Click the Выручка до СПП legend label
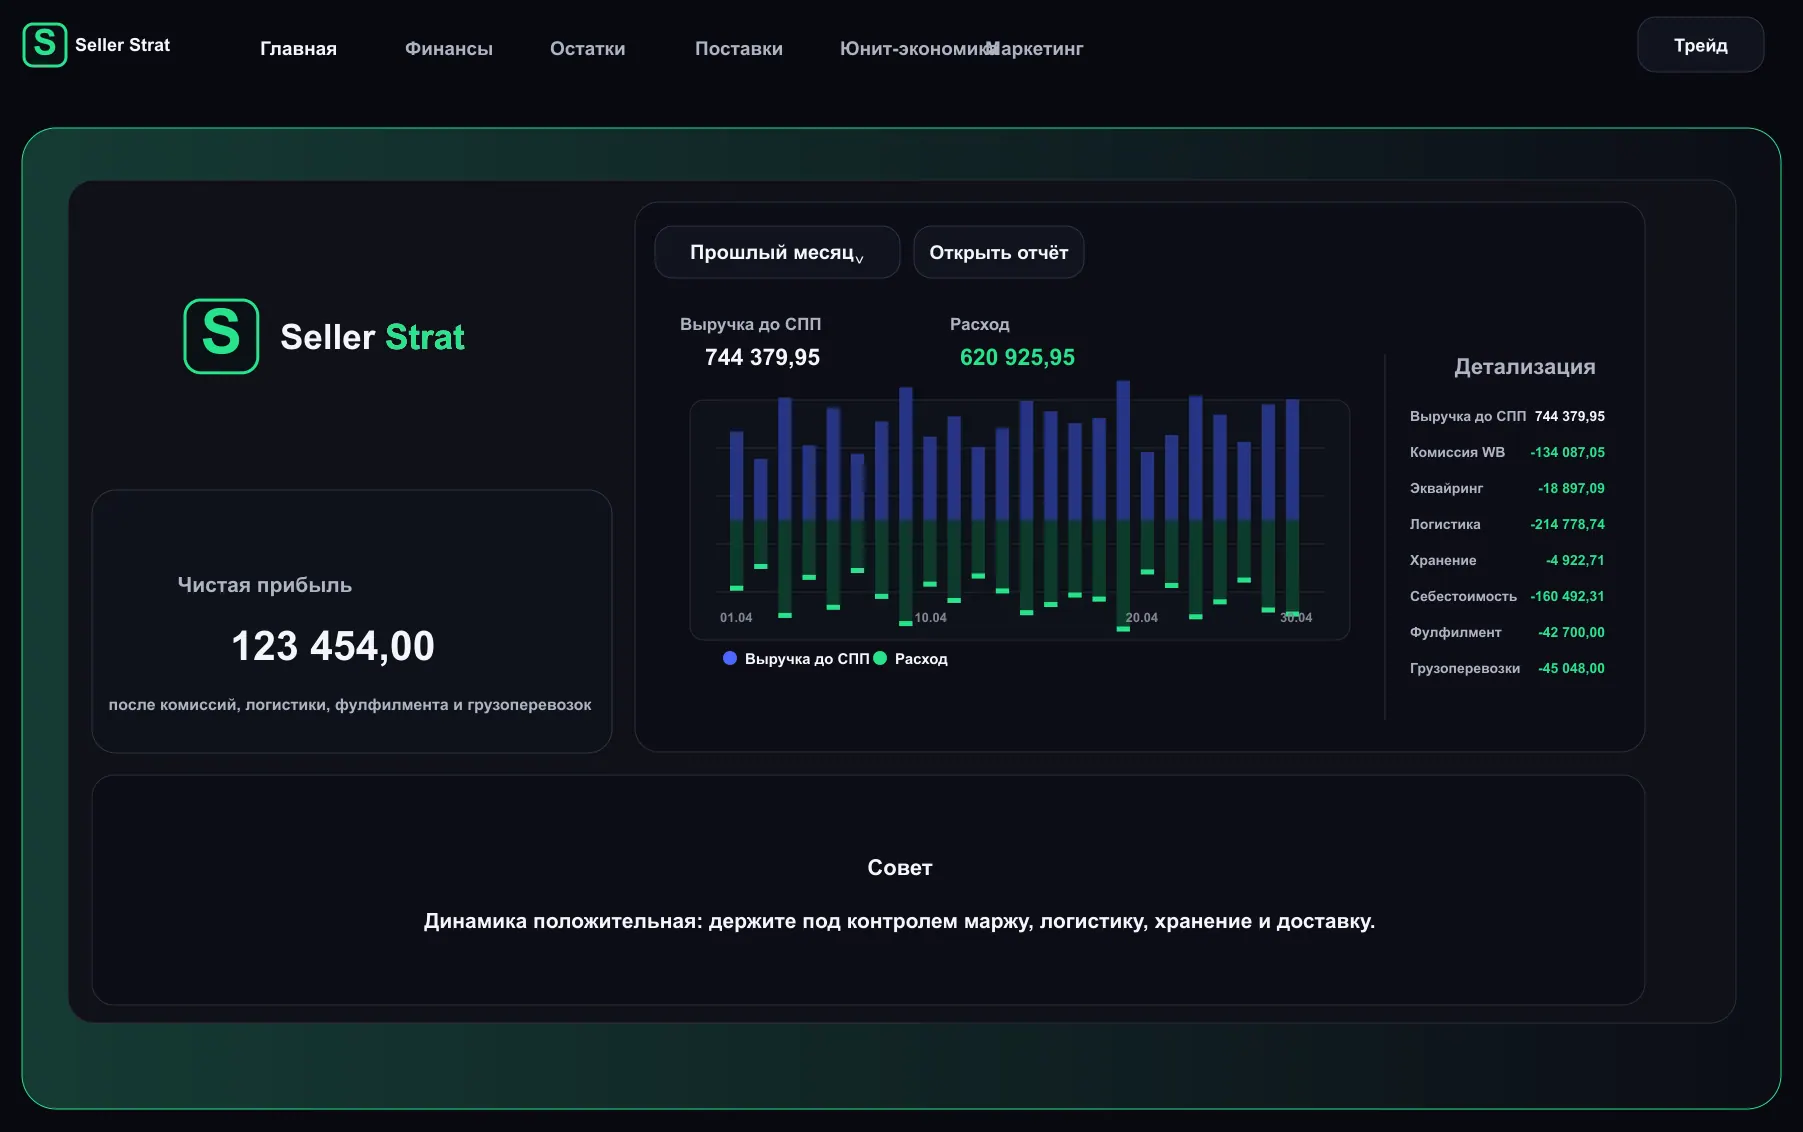 tap(807, 659)
